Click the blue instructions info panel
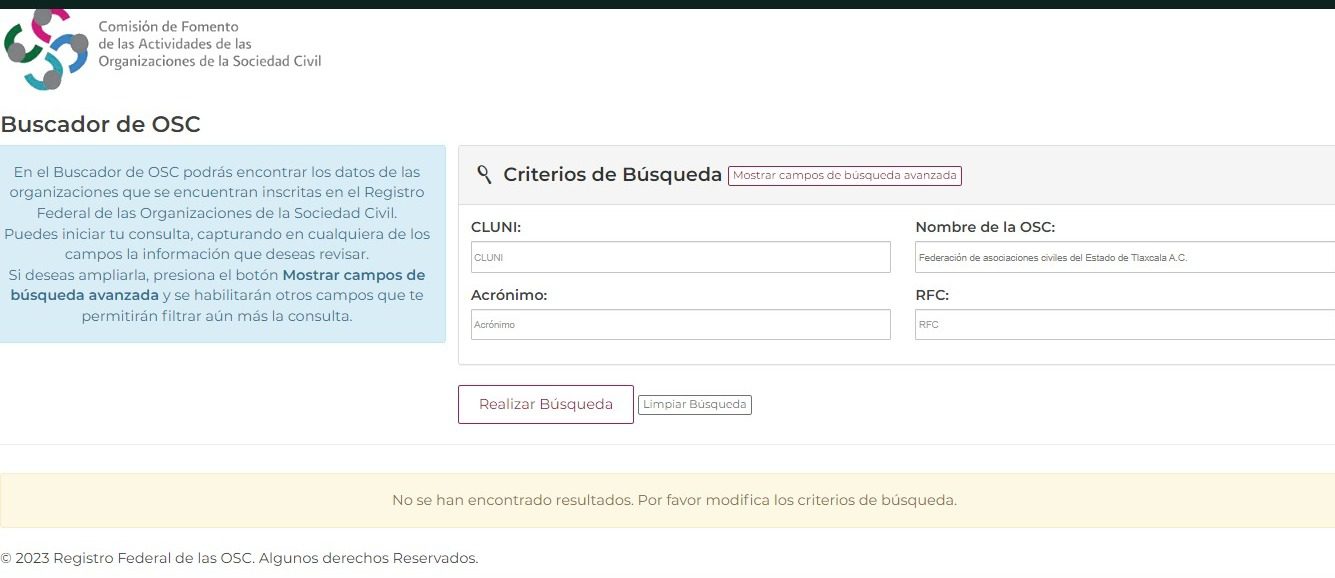Viewport: 1335px width, 578px height. pyautogui.click(x=222, y=243)
